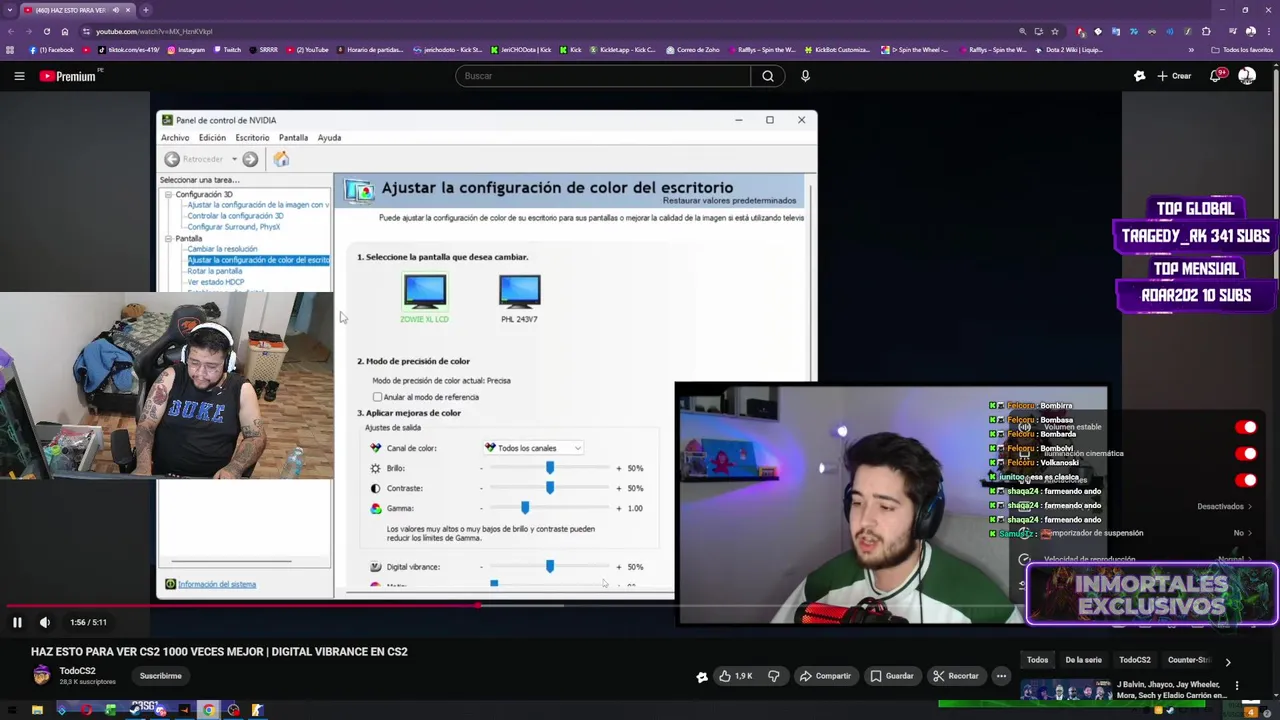This screenshot has width=1280, height=720.
Task: Open File Explorer in Windows taskbar
Action: click(37, 711)
